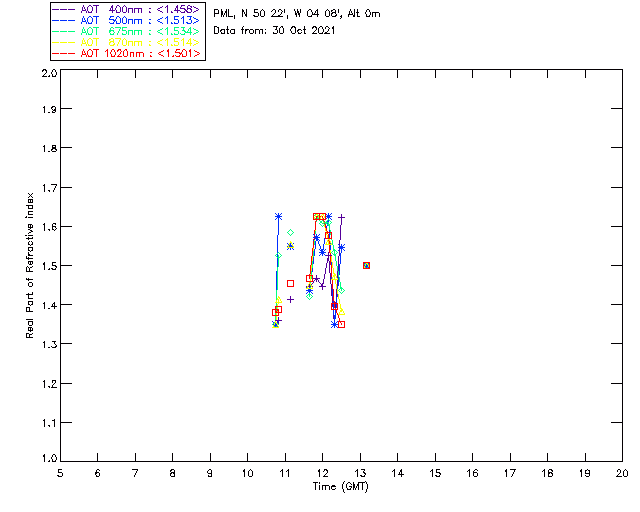Click the AOT 675nm legend entry
This screenshot has height=512, width=640.
coord(126,31)
